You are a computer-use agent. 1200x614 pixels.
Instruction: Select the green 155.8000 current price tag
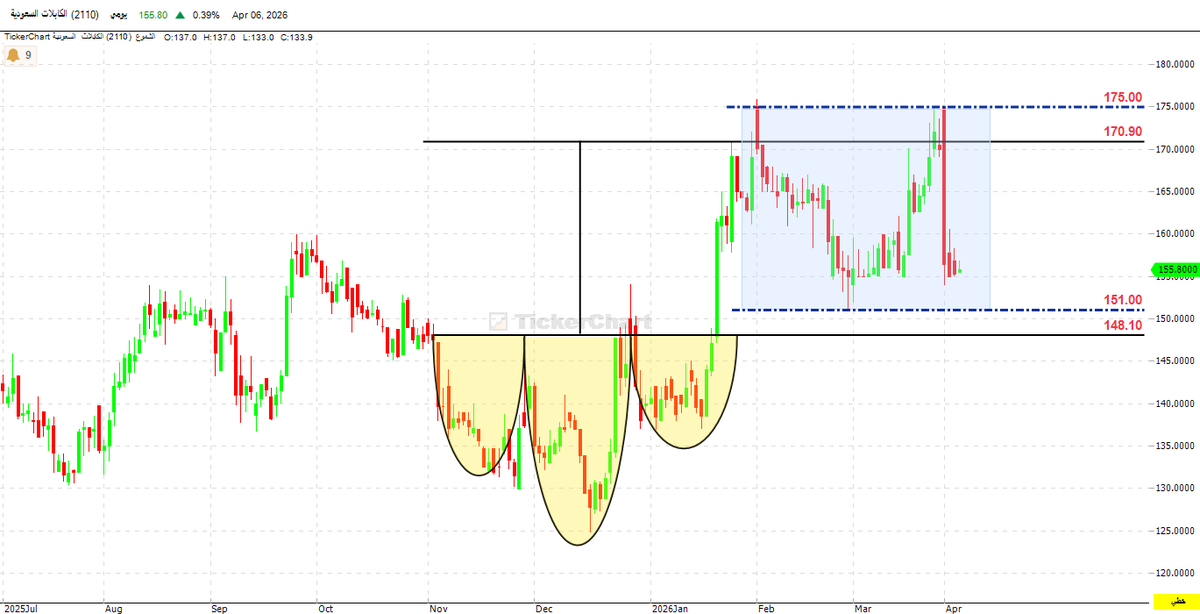(1175, 269)
